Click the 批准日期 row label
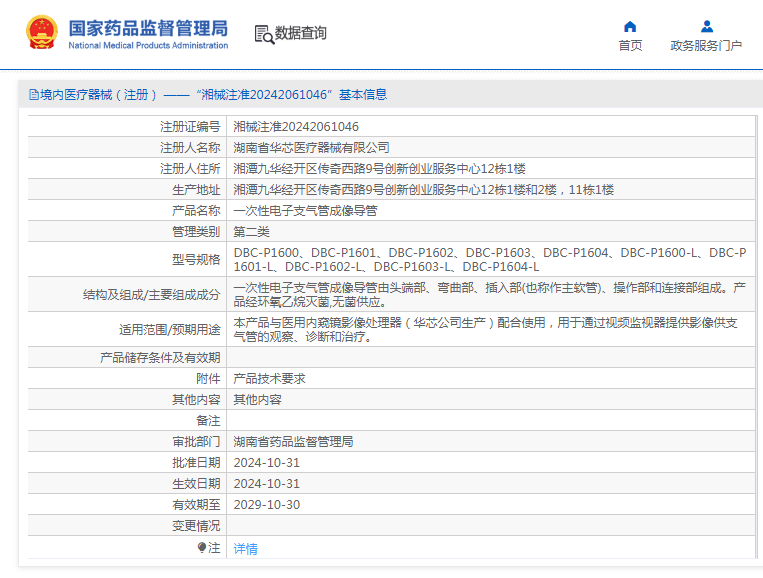Image resolution: width=763 pixels, height=578 pixels. 196,463
